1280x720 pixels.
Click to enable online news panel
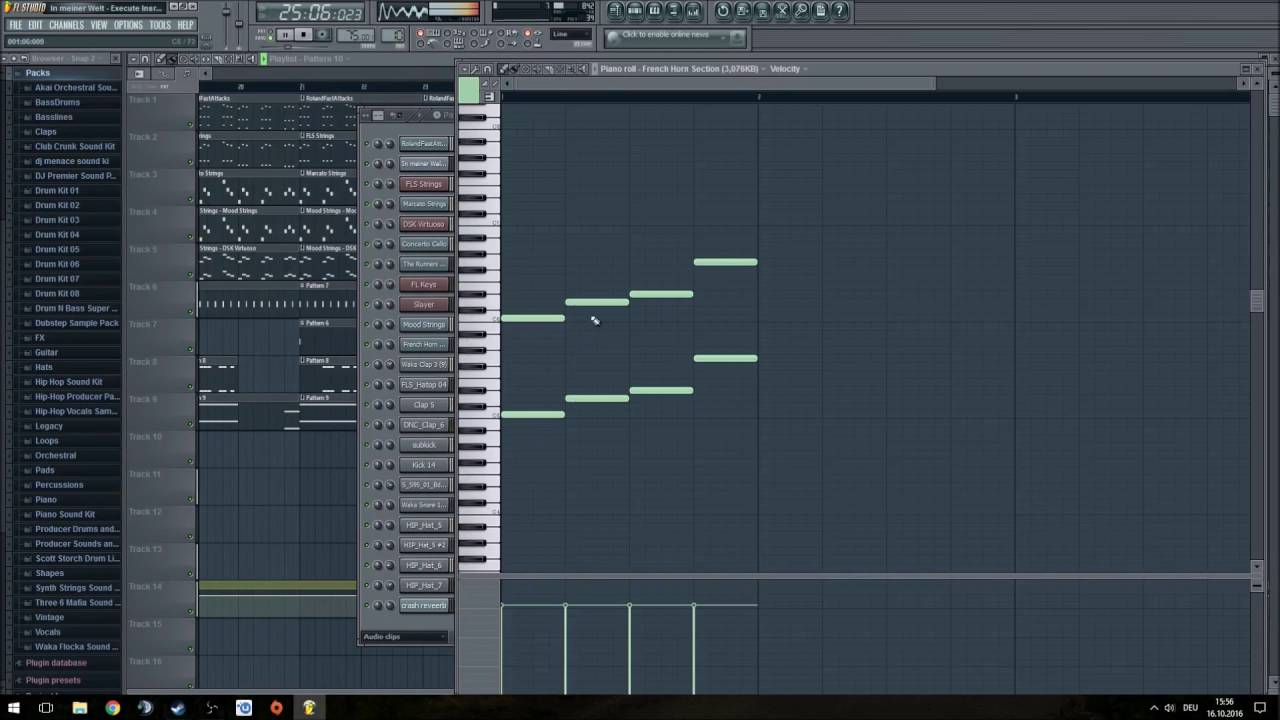point(675,37)
